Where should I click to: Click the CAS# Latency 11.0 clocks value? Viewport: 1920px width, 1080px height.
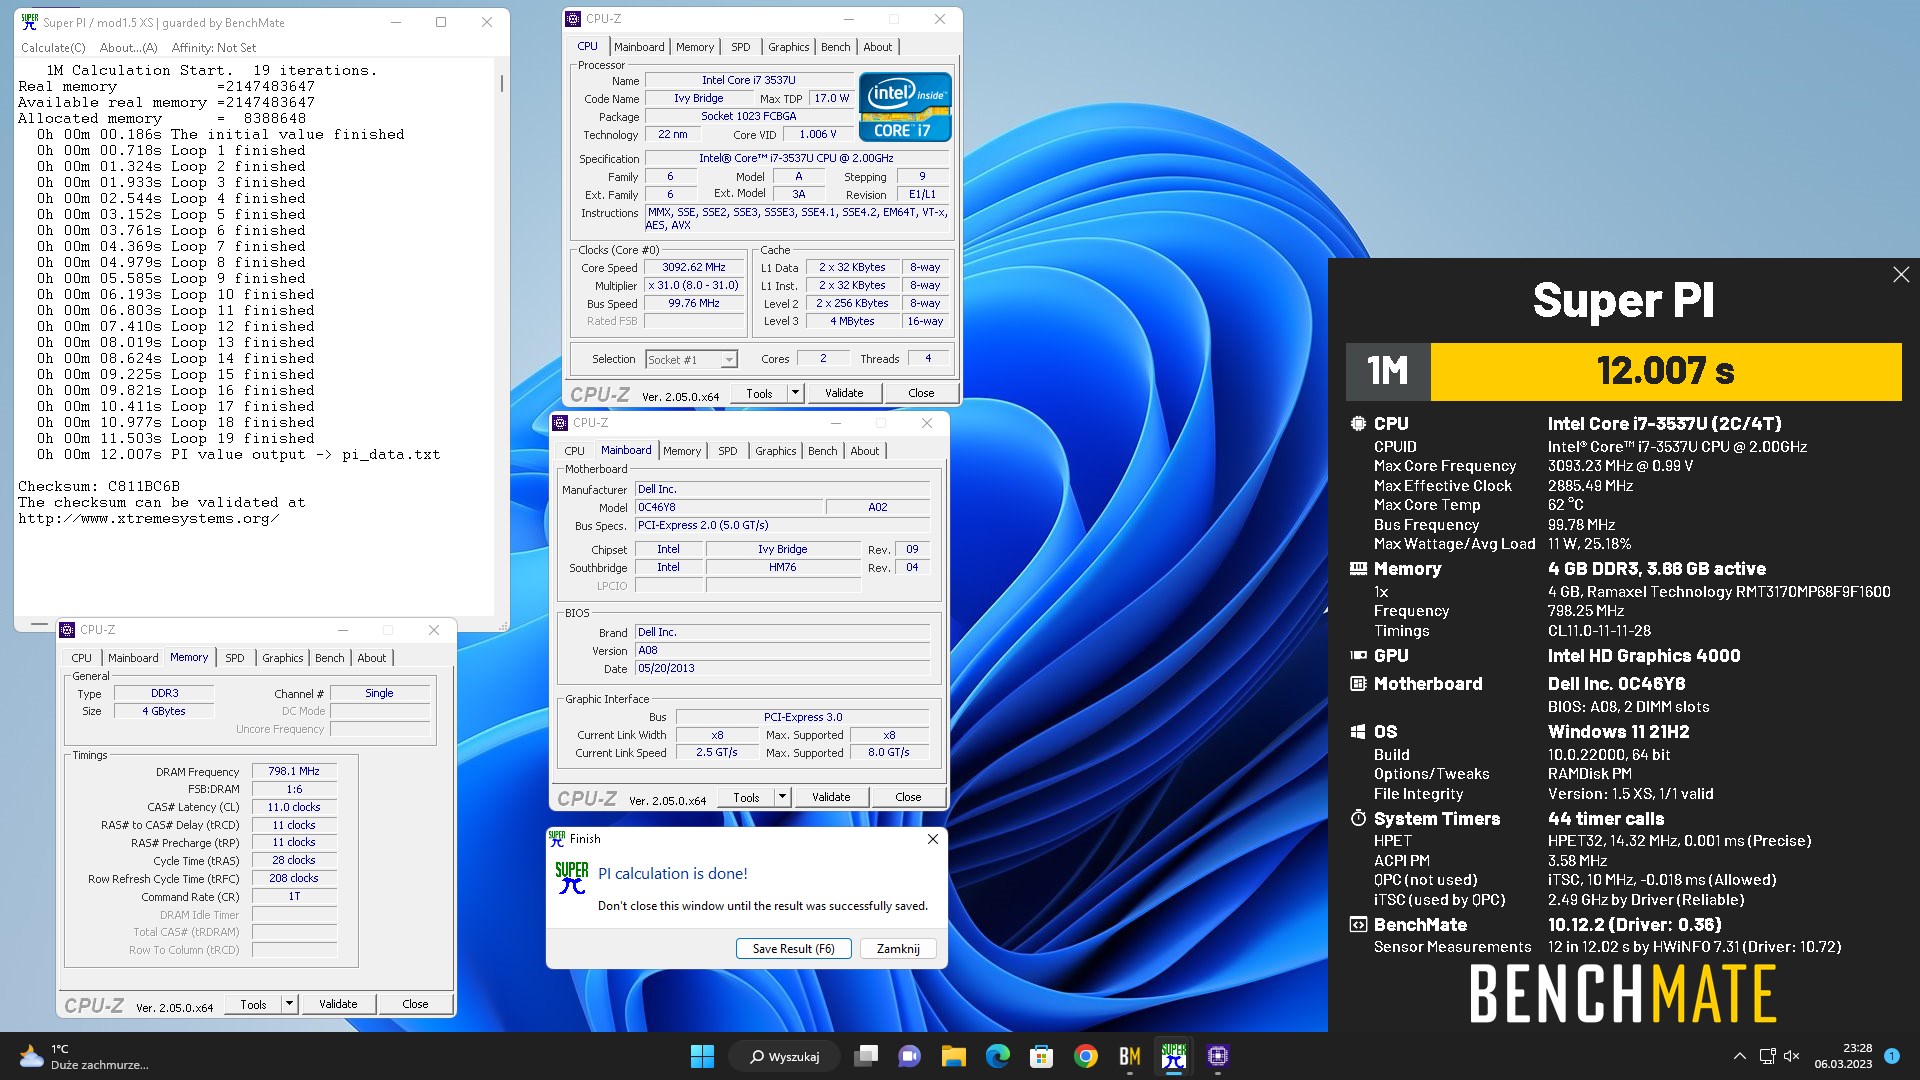coord(294,808)
